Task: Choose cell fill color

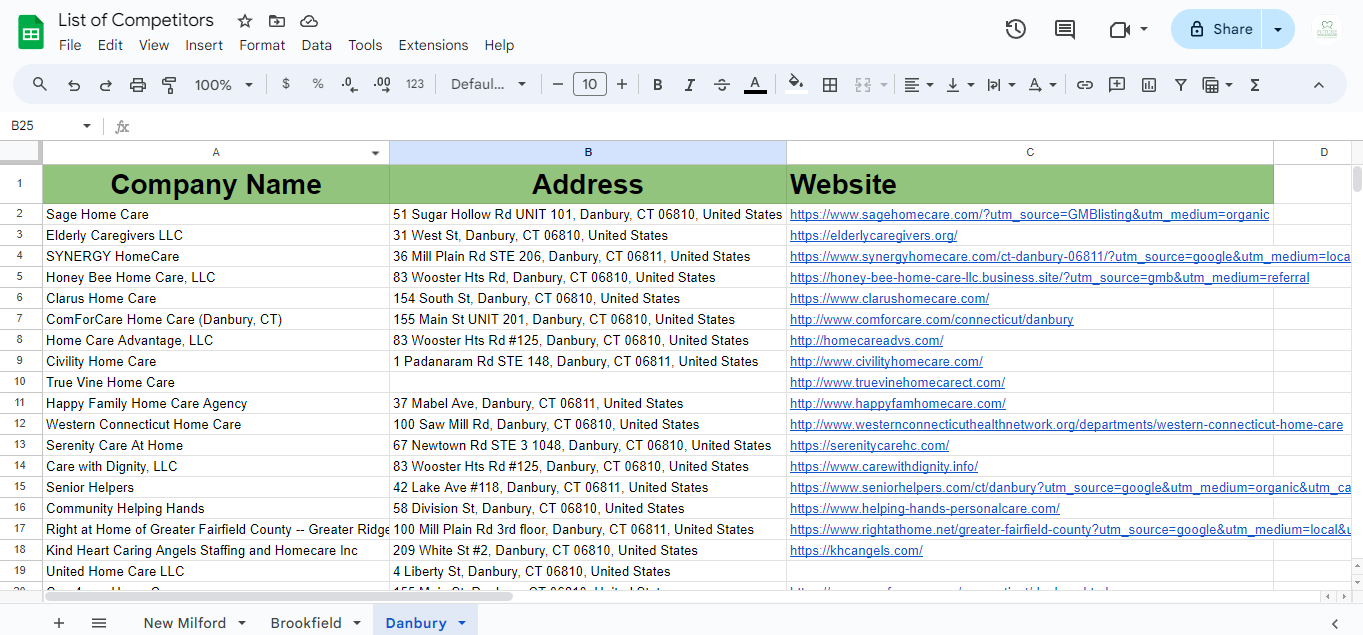Action: [x=796, y=85]
